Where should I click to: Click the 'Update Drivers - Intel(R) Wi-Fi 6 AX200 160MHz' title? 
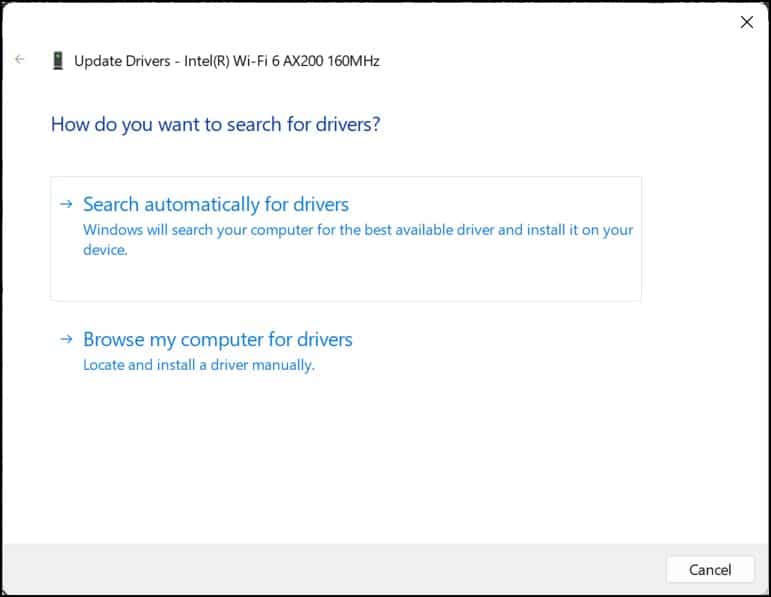tap(227, 61)
